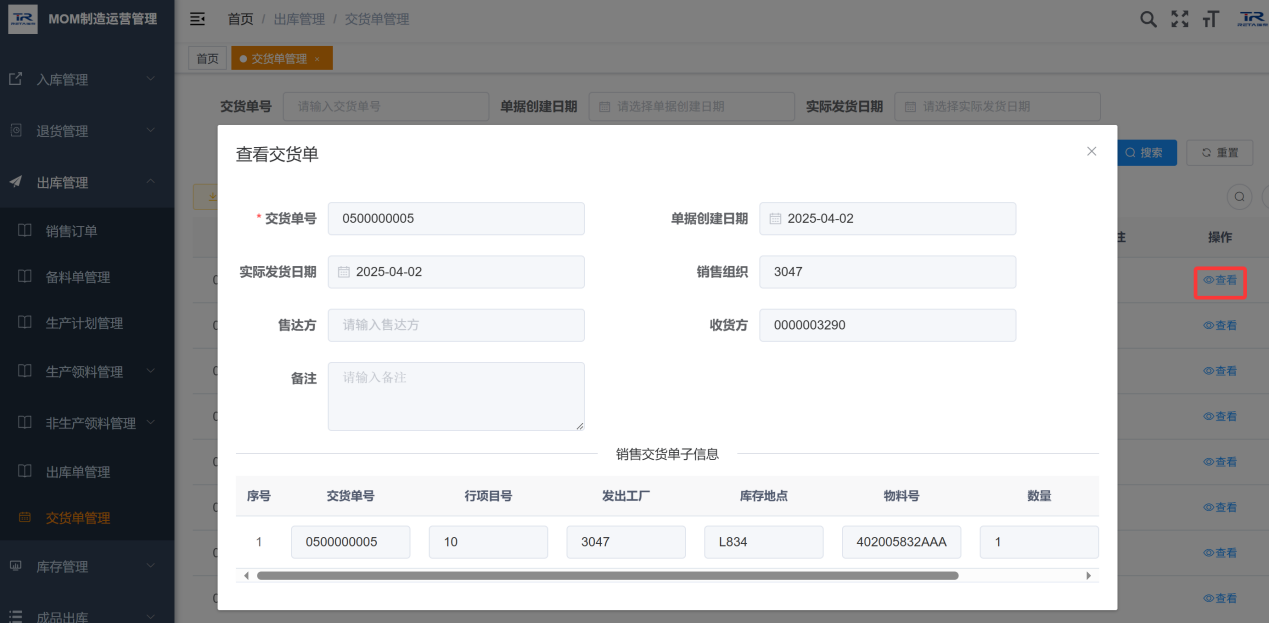1269x623 pixels.
Task: Click the scrollbar left arrow in sub-table
Action: 246,576
